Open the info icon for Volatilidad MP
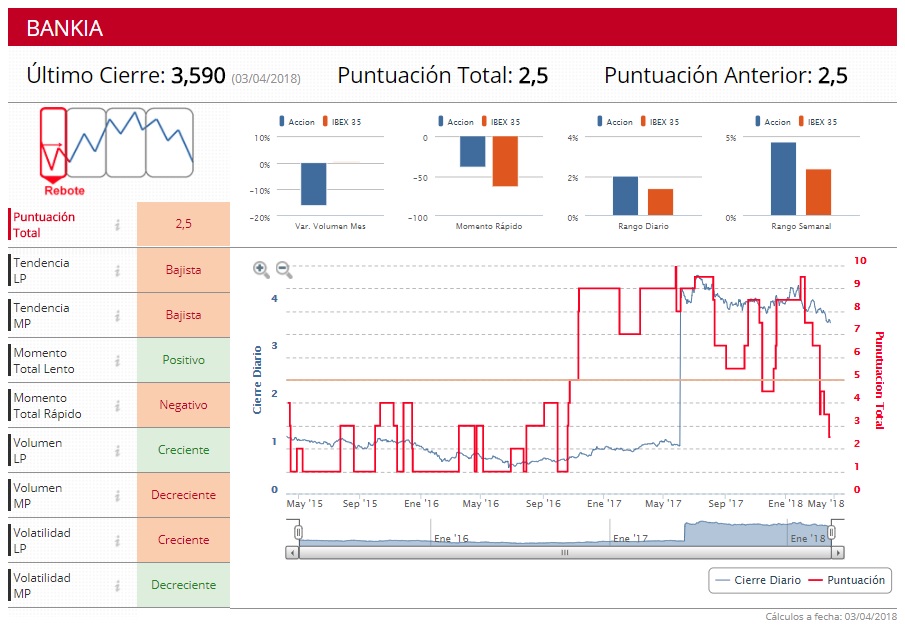 [x=117, y=585]
